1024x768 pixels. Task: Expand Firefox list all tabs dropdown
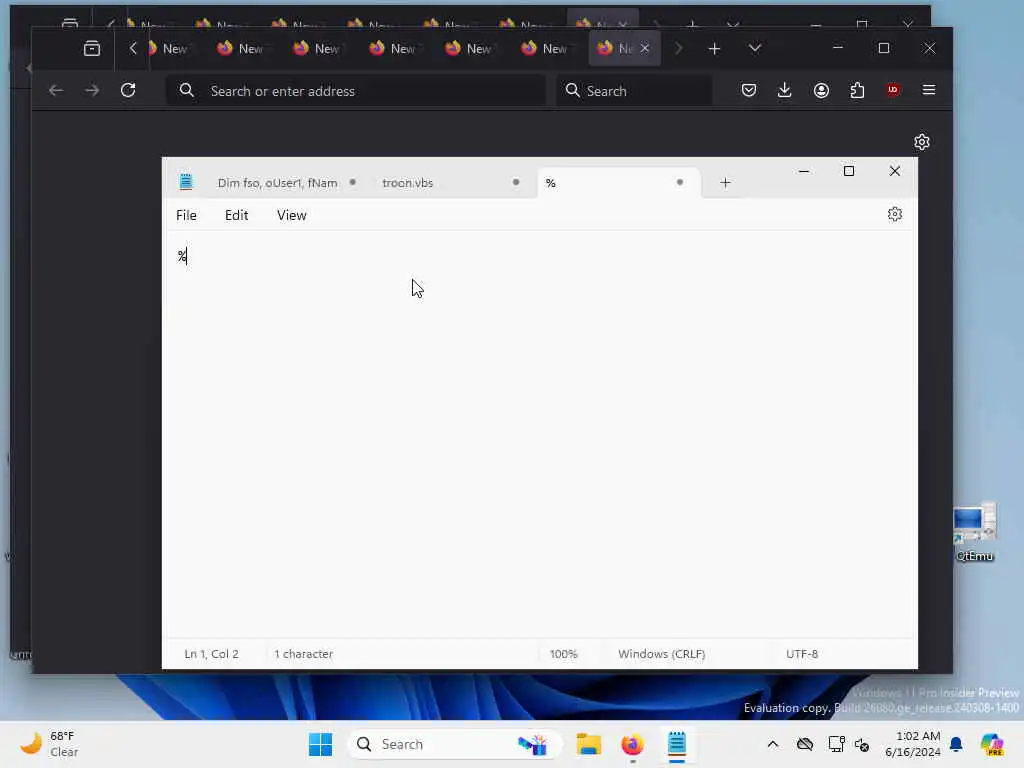click(755, 48)
